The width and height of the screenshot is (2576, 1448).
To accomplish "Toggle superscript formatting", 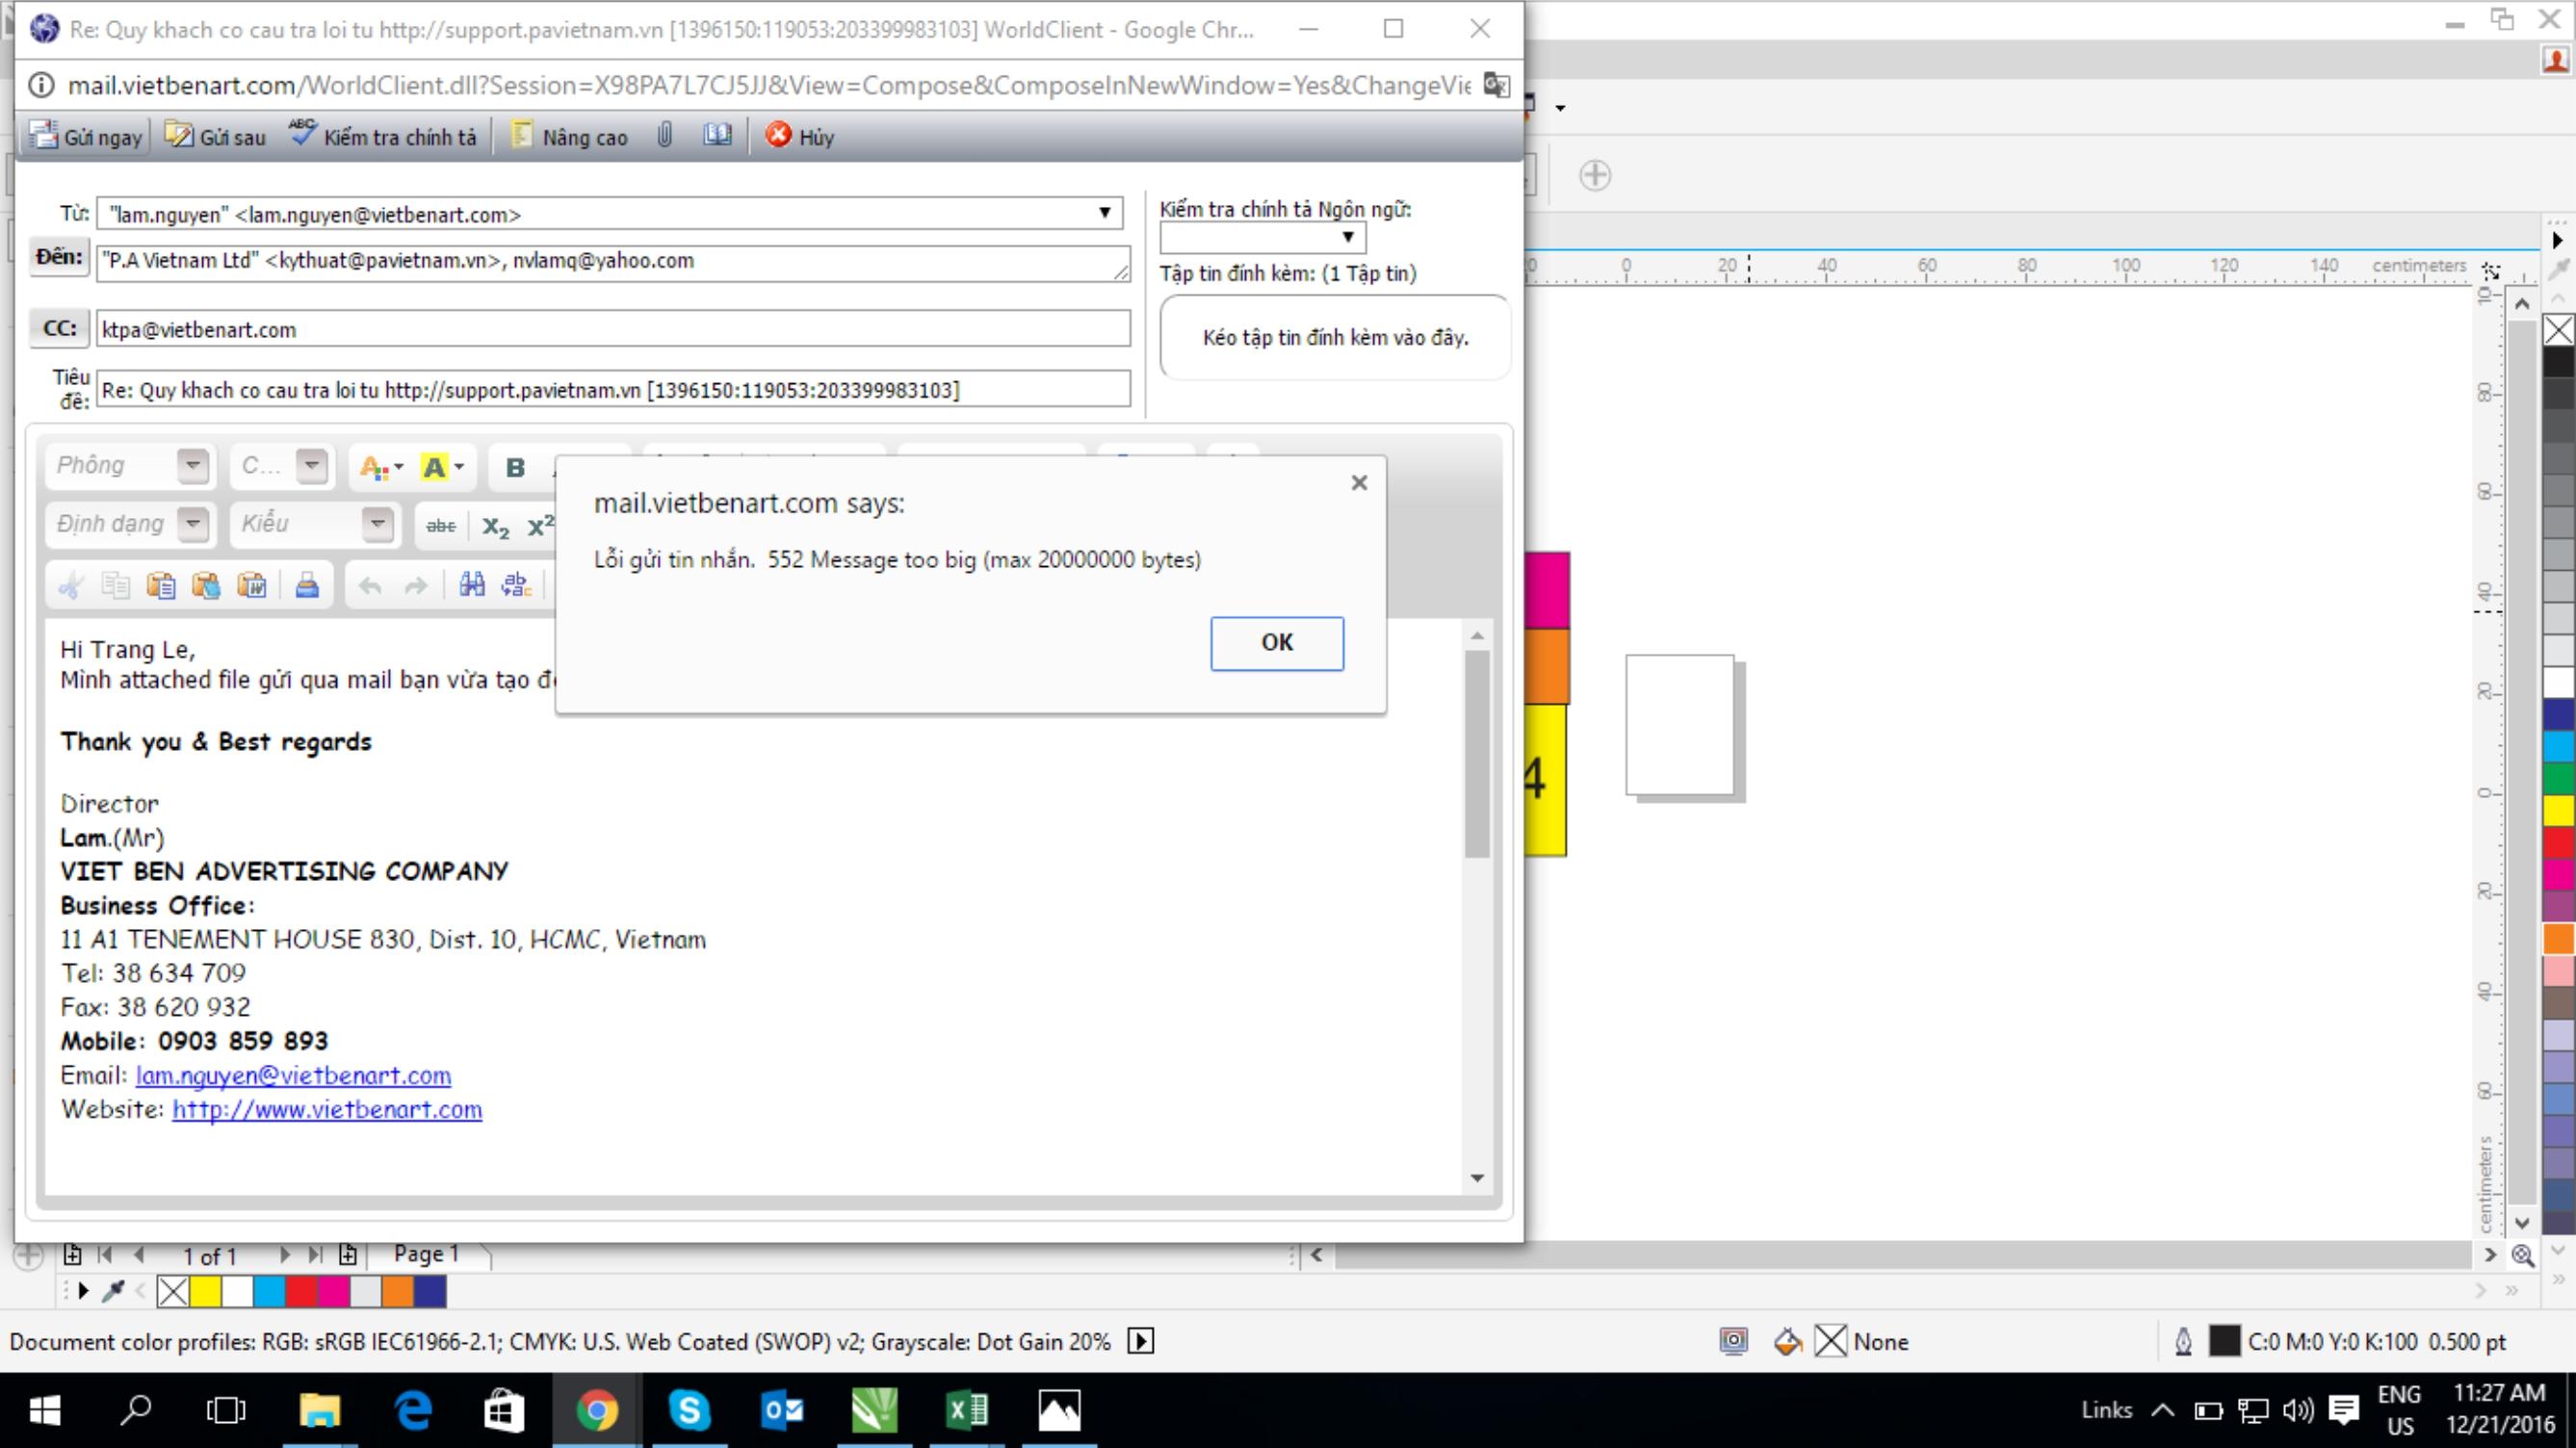I will pos(541,526).
